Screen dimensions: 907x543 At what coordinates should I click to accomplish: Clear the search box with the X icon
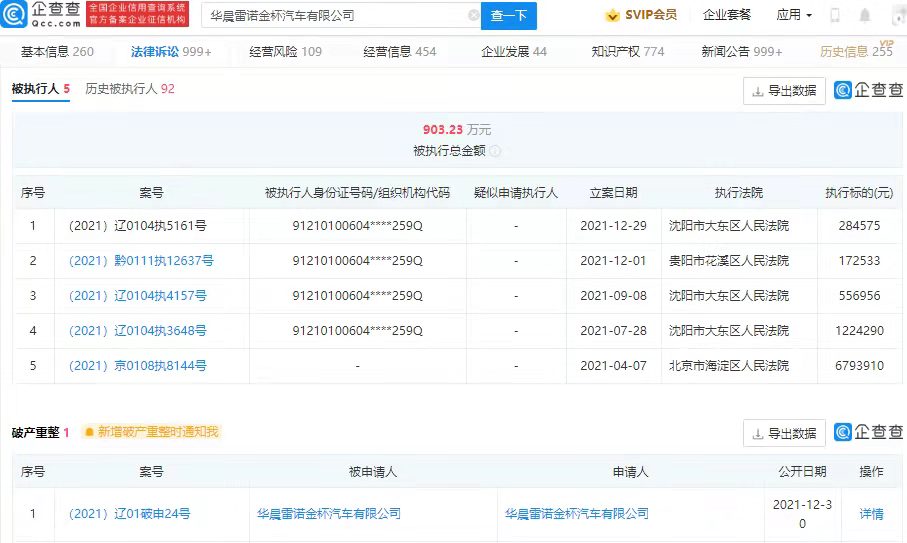473,16
